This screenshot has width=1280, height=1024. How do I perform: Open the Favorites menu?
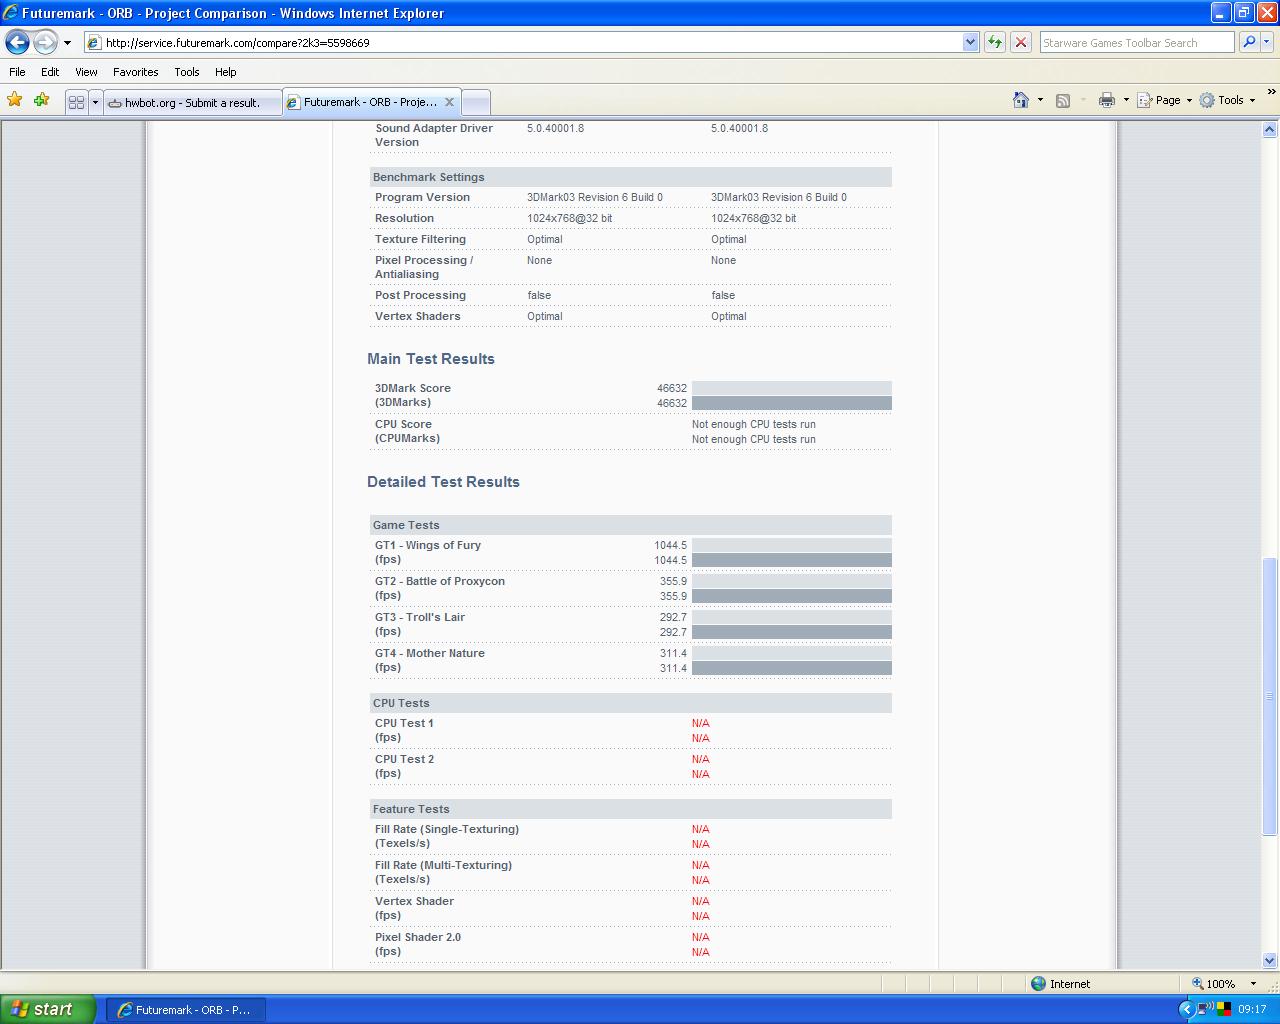tap(135, 72)
